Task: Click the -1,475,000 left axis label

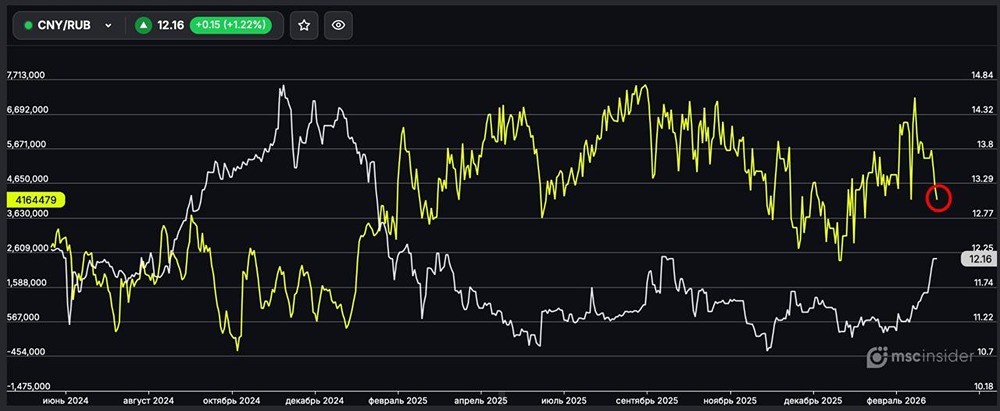Action: click(x=28, y=386)
